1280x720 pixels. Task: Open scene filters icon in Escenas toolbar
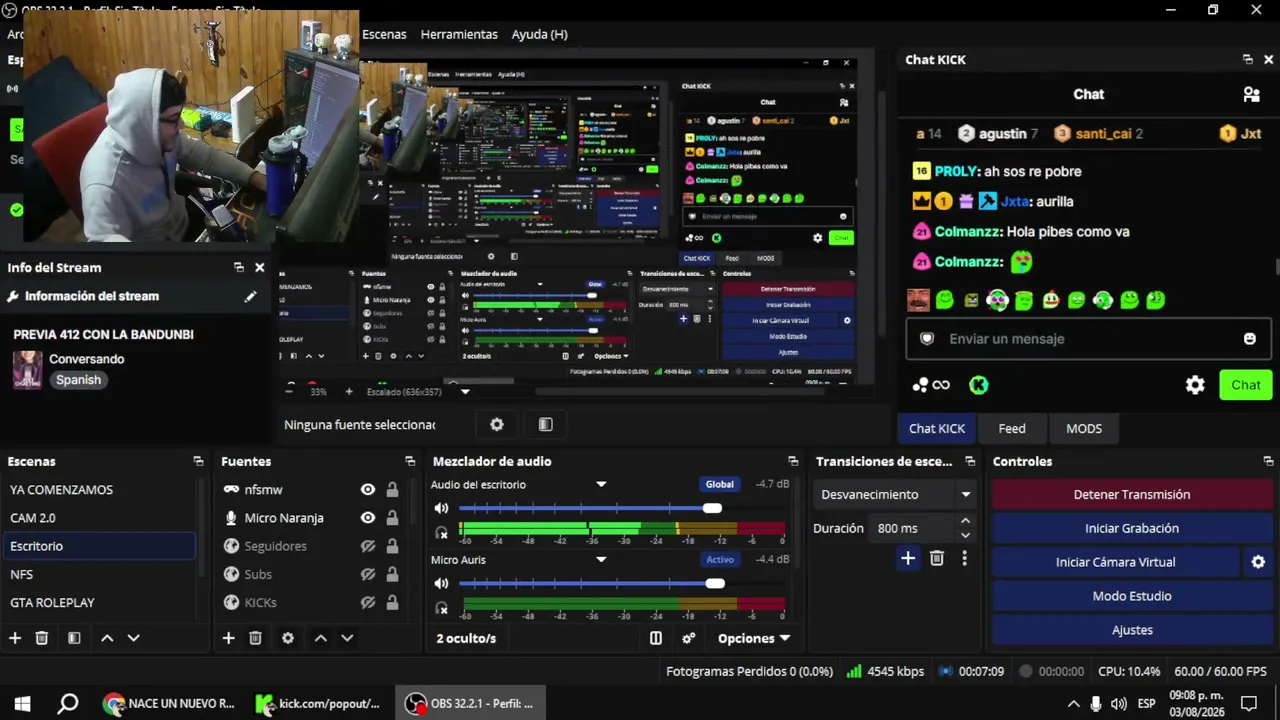click(74, 638)
